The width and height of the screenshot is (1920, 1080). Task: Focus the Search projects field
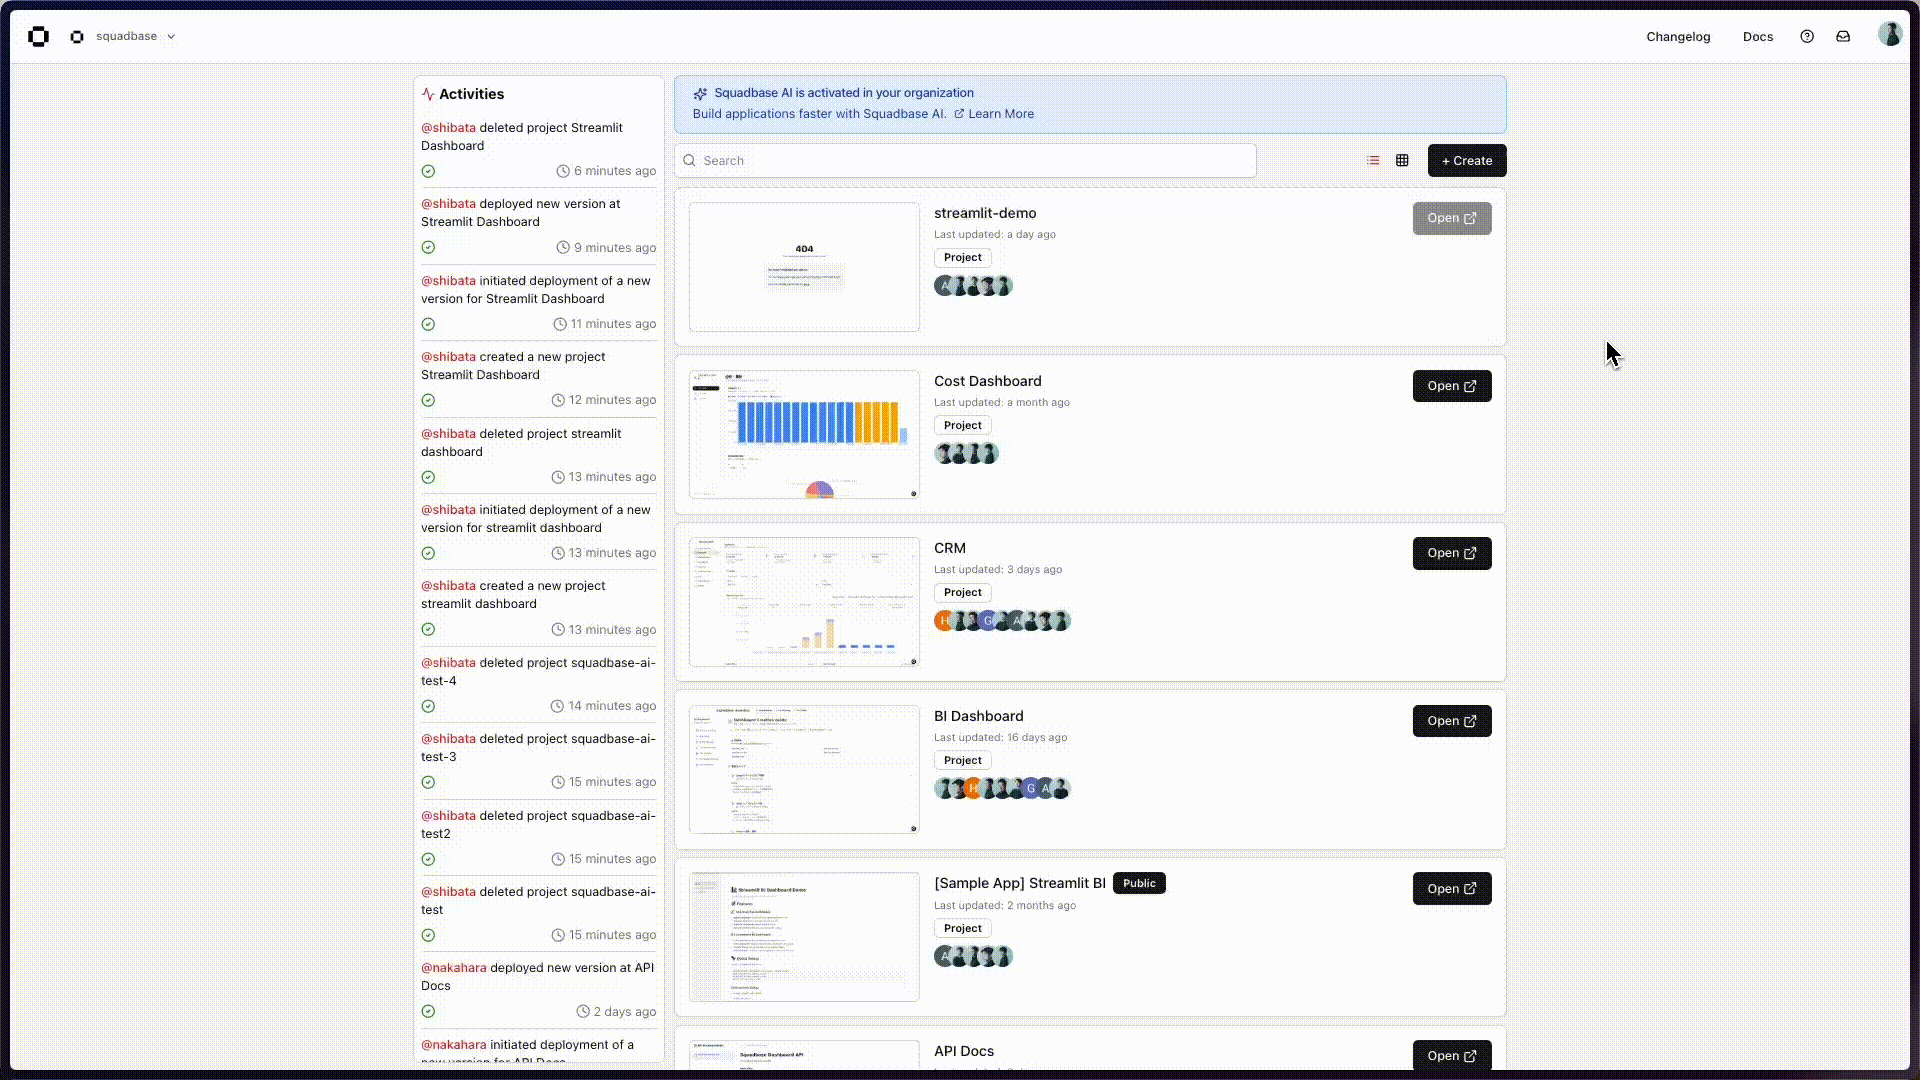click(966, 161)
